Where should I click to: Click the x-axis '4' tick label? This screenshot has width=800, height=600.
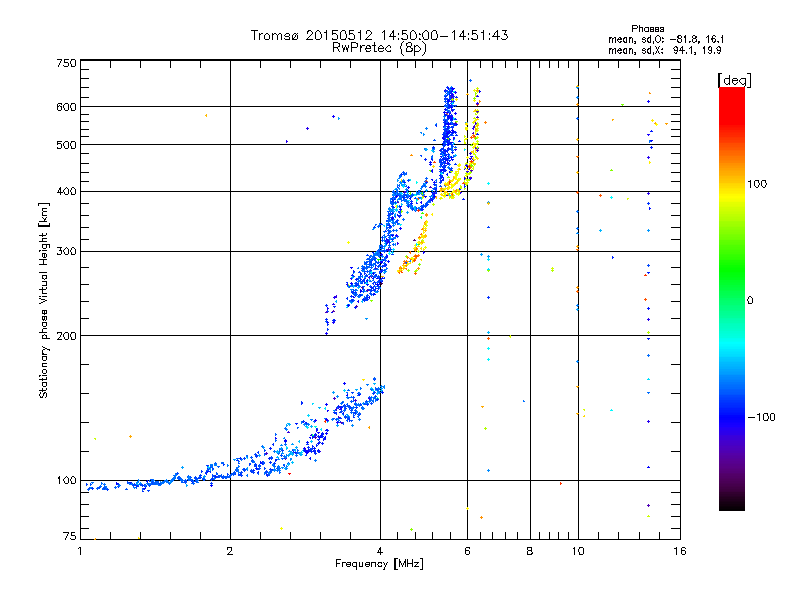pos(380,551)
